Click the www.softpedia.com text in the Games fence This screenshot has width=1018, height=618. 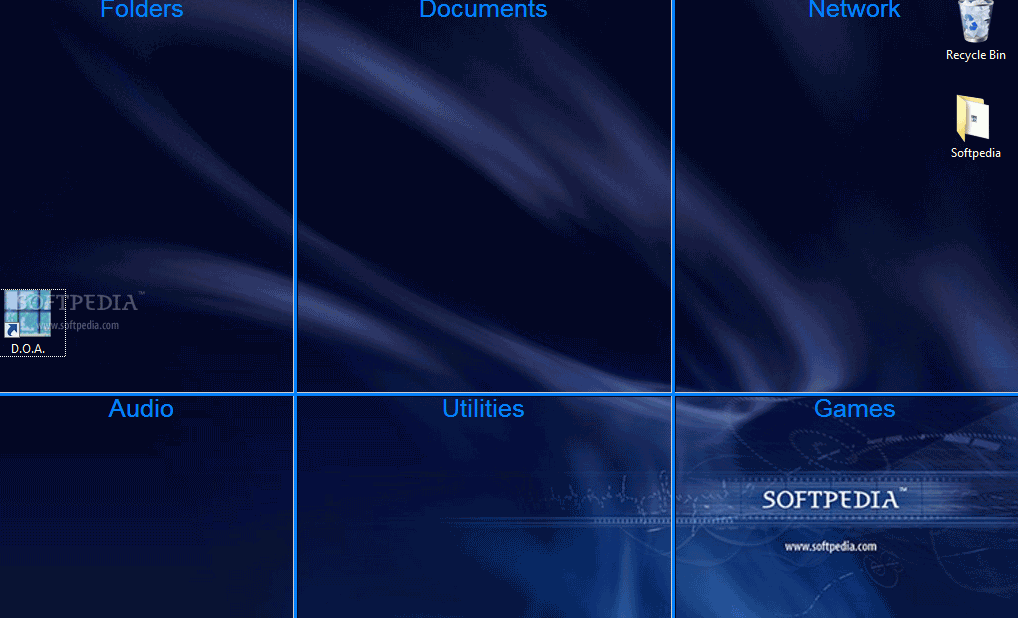[833, 546]
